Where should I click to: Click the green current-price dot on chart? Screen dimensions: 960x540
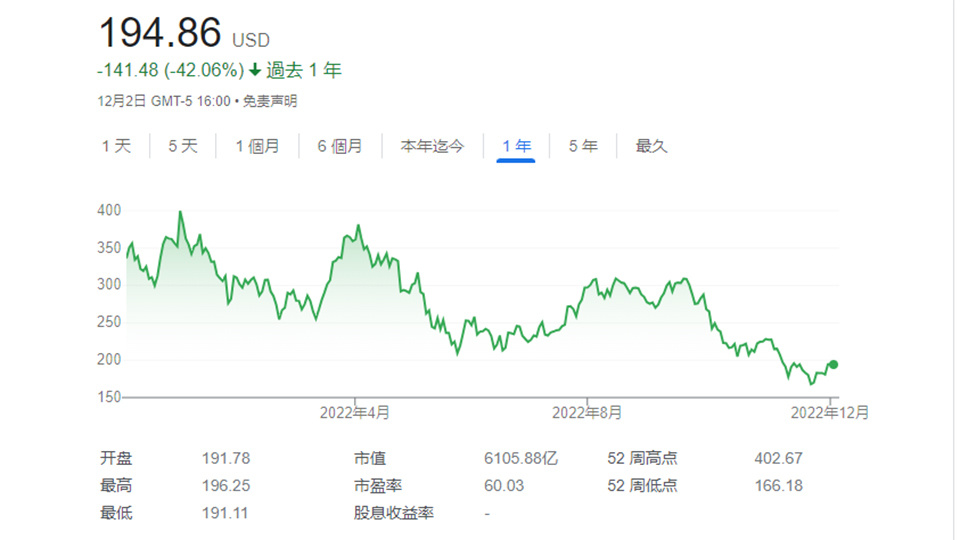tap(833, 364)
